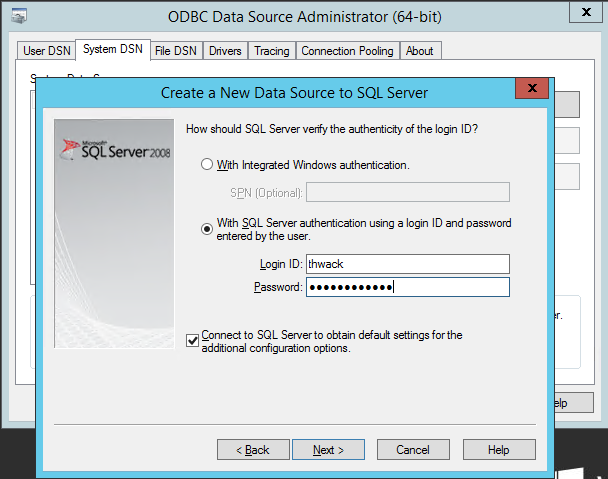
Task: Open the Connection Pooling tab
Action: point(347,51)
